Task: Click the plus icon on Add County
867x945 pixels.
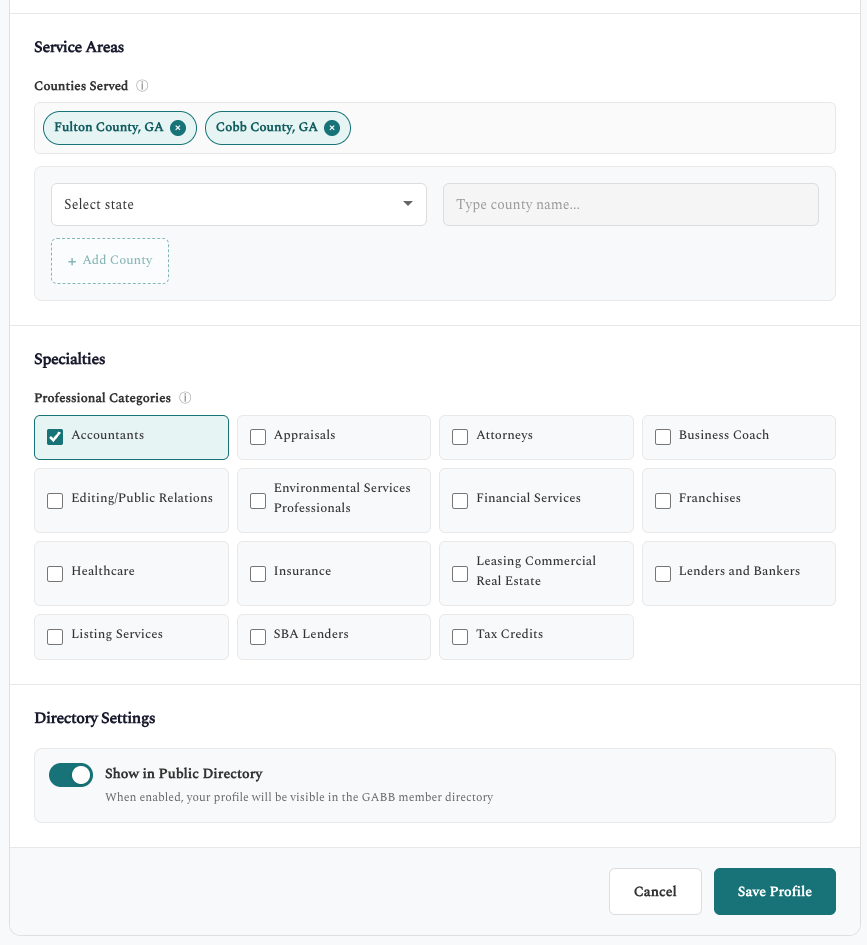Action: (71, 260)
